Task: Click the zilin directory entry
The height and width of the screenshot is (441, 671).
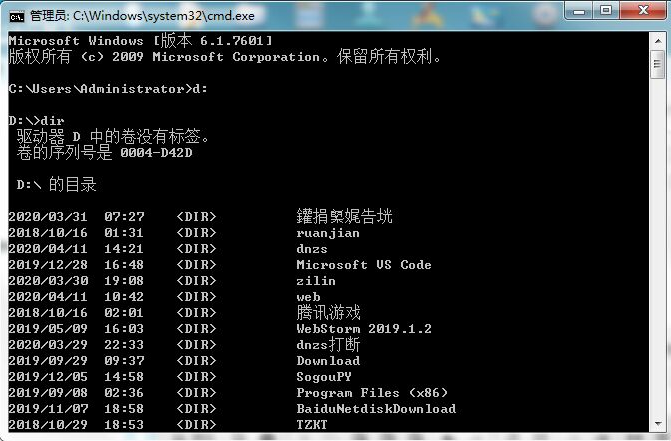Action: (x=316, y=281)
